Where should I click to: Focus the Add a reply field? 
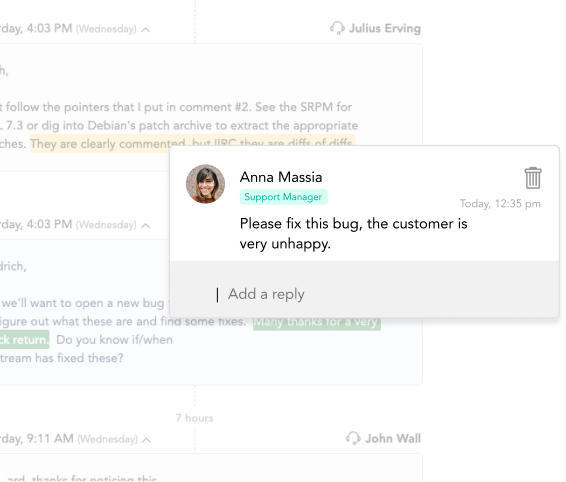pos(364,294)
